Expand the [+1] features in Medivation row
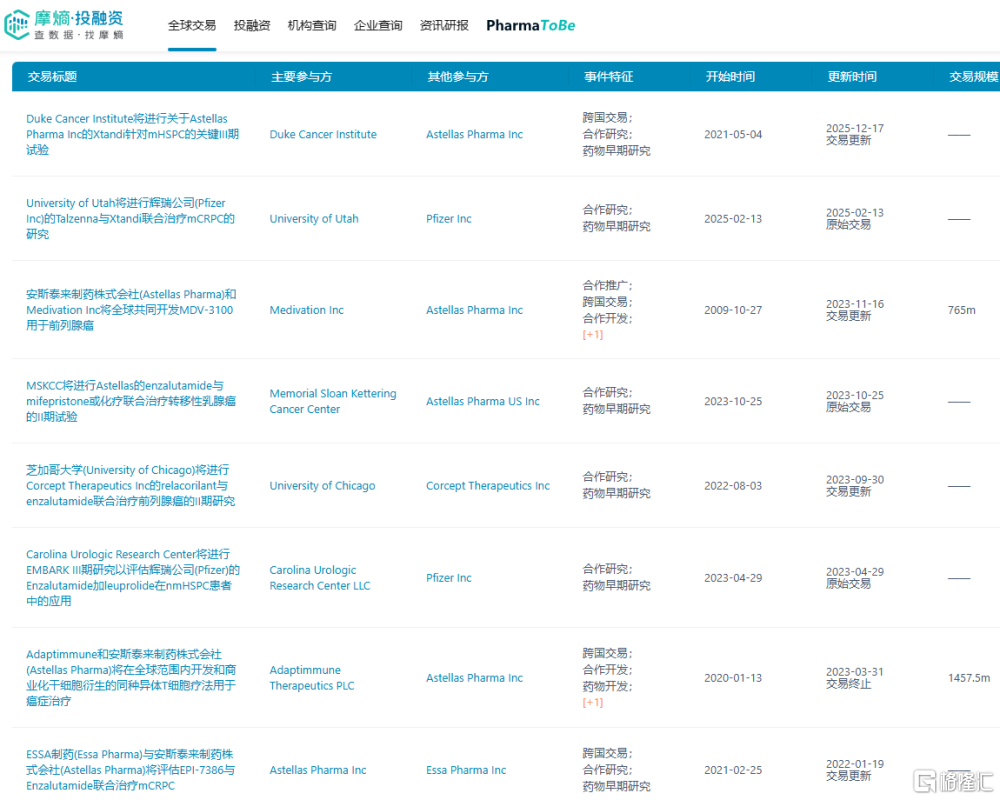Viewport: 1000px width, 800px height. click(592, 334)
